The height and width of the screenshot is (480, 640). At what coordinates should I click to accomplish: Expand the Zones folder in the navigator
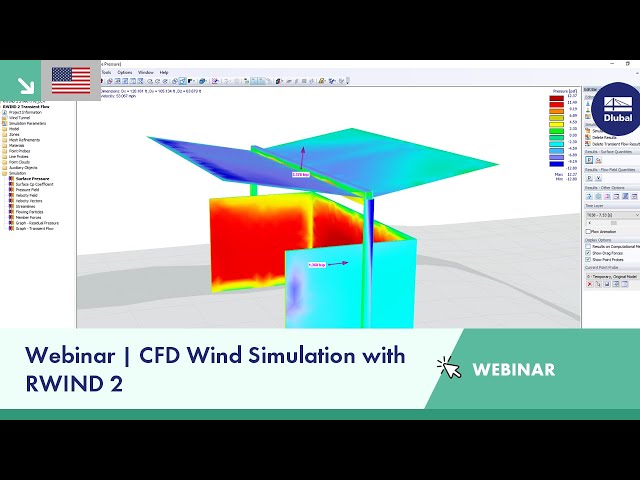pos(4,134)
